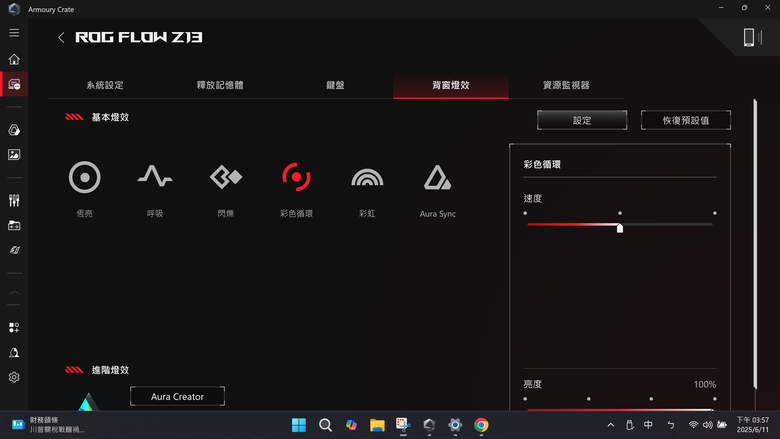Viewport: 780px width, 439px height.
Task: Open Google Chrome from taskbar
Action: 481,425
